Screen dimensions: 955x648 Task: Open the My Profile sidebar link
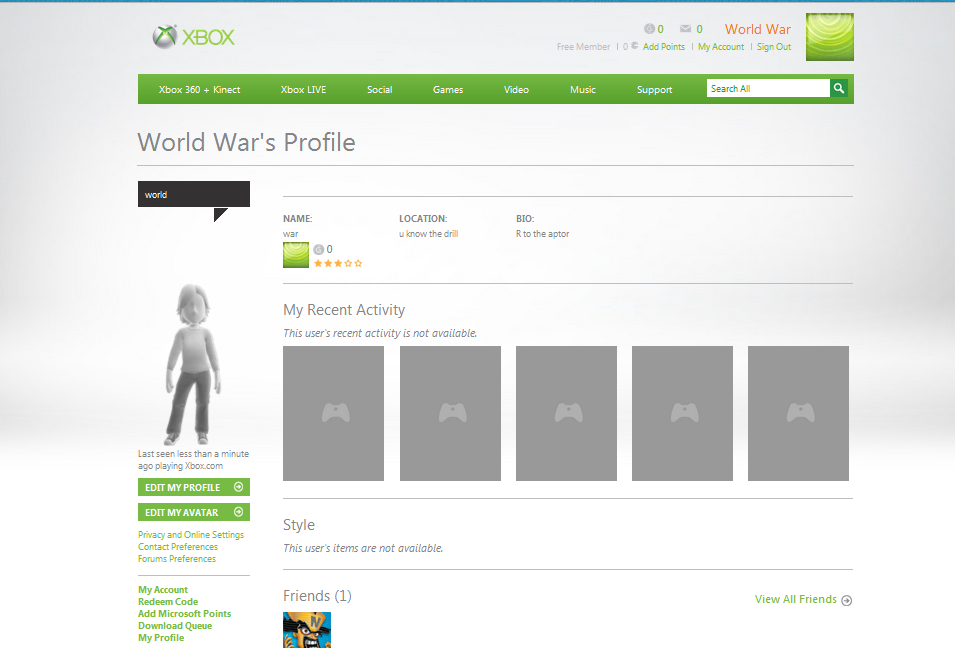161,638
